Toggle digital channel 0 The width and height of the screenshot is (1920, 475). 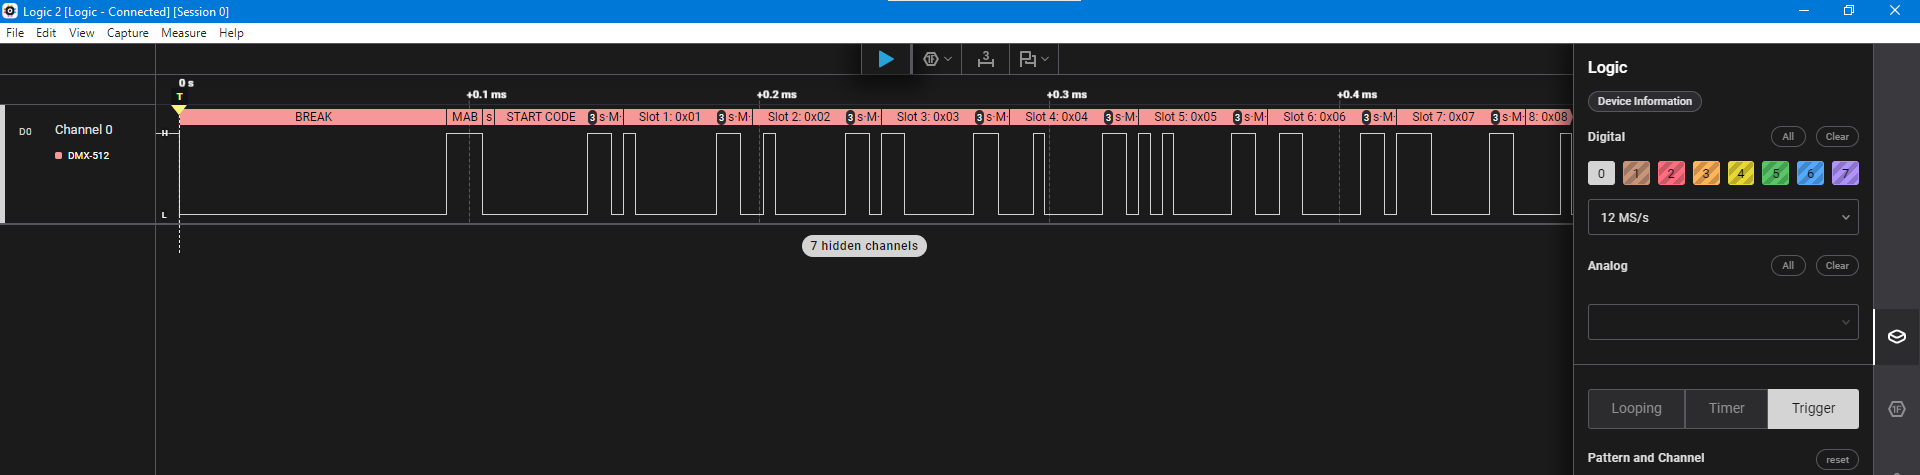tap(1601, 173)
